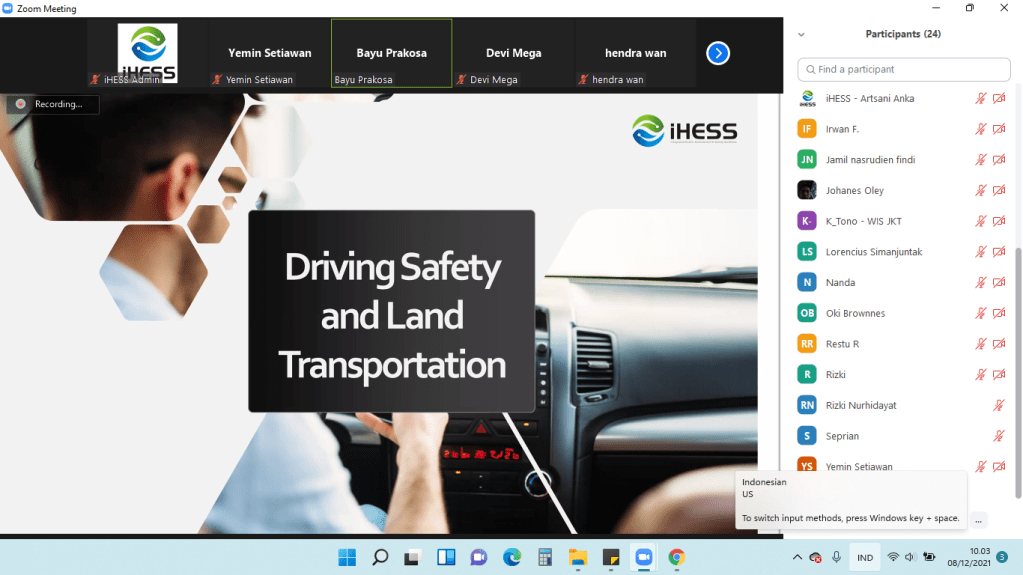
Task: Open Google Chrome from the taskbar
Action: (676, 557)
